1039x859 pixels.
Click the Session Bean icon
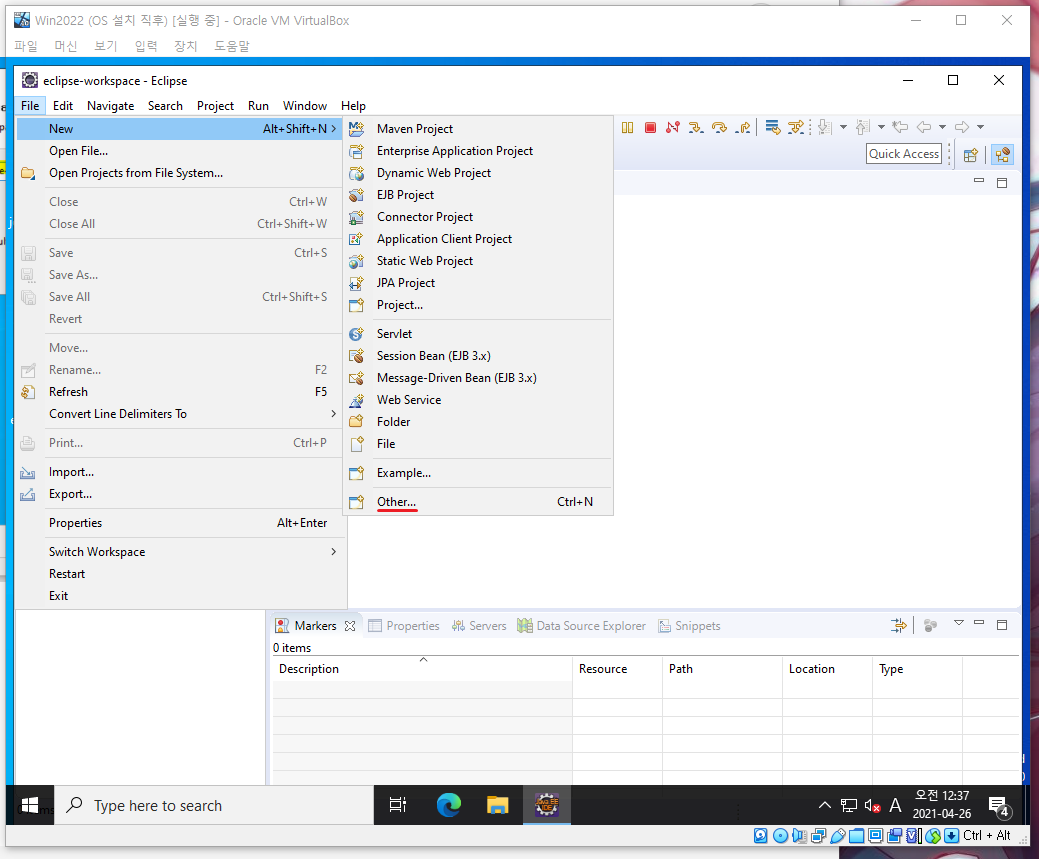tap(356, 356)
